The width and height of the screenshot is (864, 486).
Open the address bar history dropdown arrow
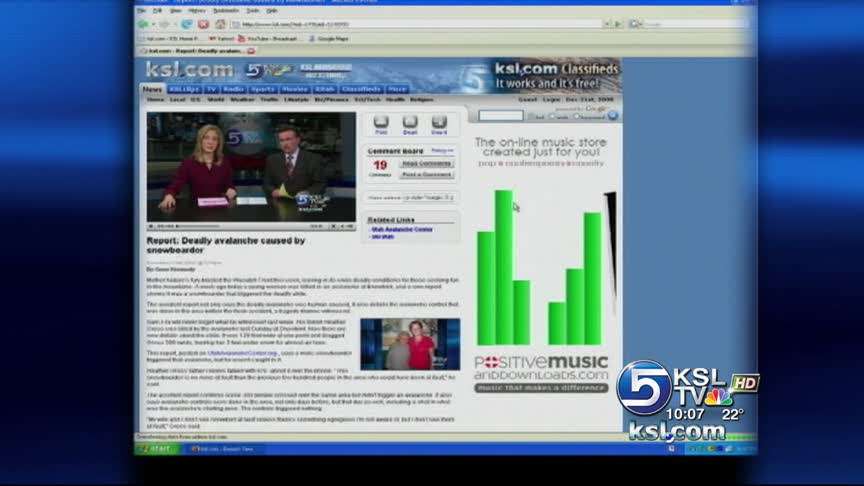click(607, 24)
